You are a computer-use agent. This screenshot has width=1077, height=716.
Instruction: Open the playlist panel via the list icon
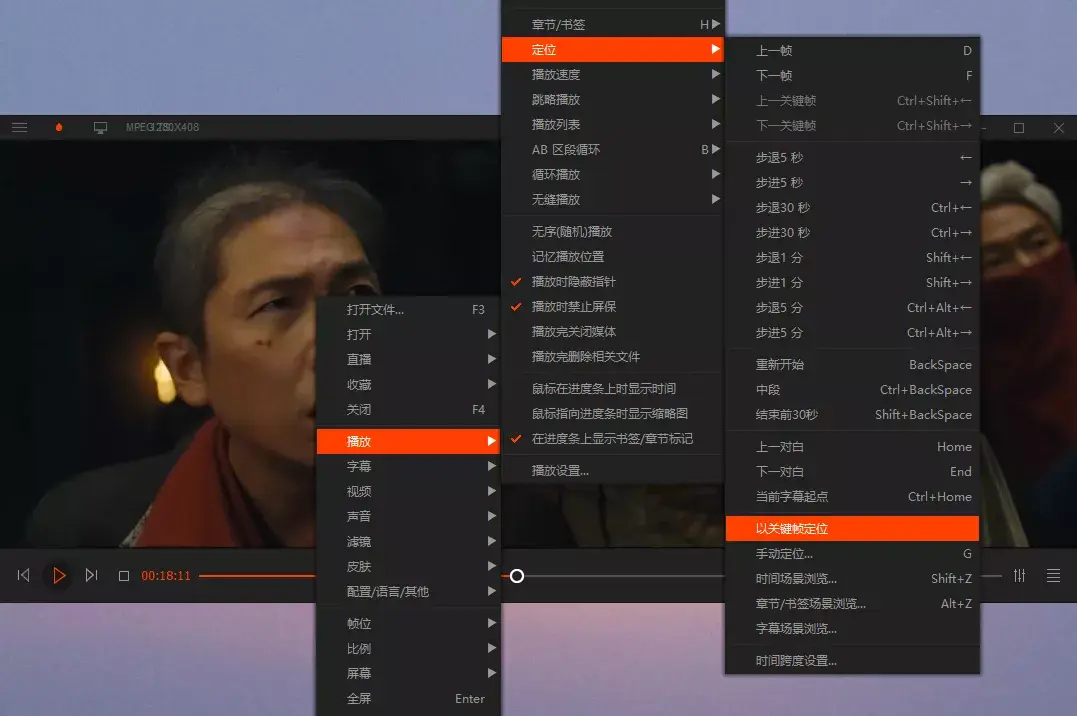pyautogui.click(x=1052, y=575)
